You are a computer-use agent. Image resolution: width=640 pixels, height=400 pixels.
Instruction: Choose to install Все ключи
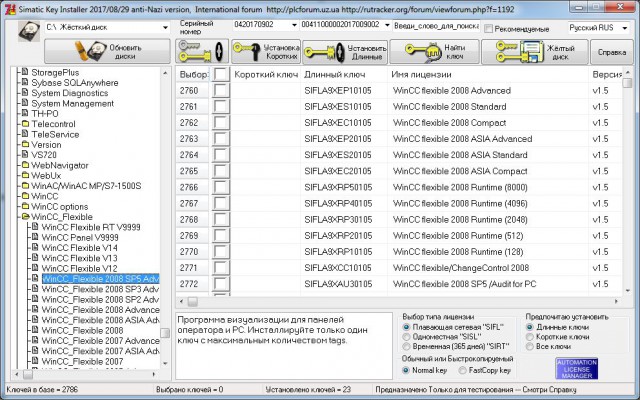[530, 347]
